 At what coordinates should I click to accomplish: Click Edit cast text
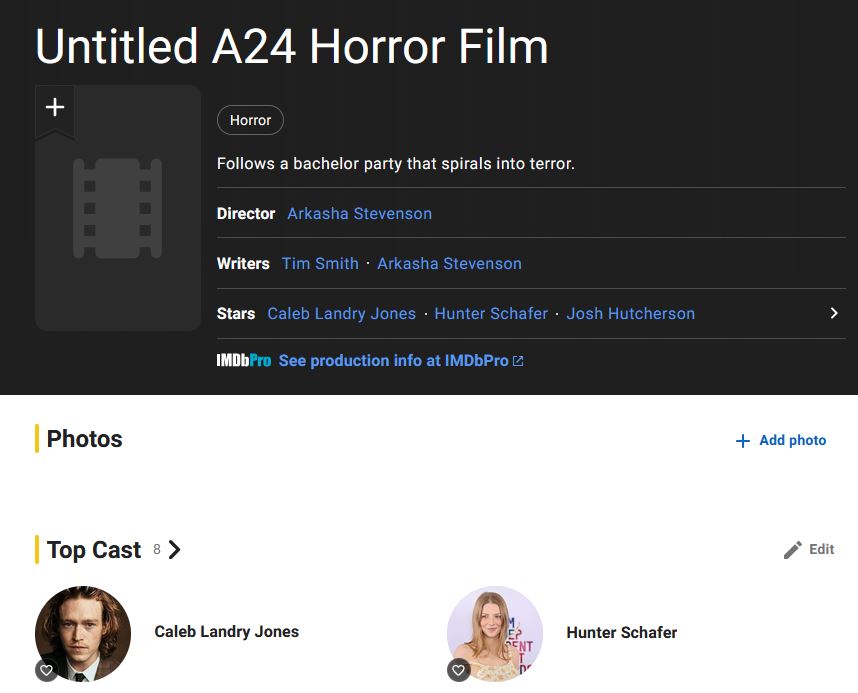tap(821, 549)
